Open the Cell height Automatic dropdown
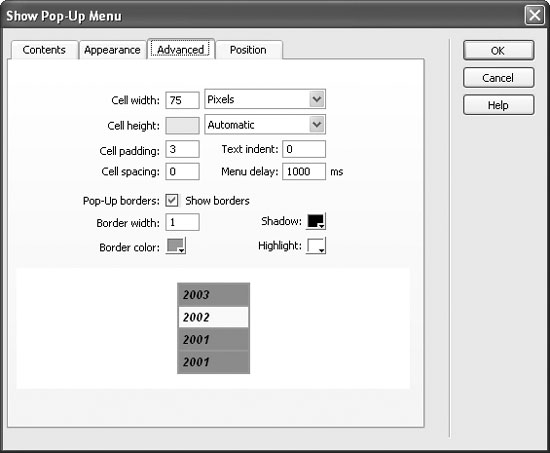Screen dimensions: 550x453 [265, 125]
